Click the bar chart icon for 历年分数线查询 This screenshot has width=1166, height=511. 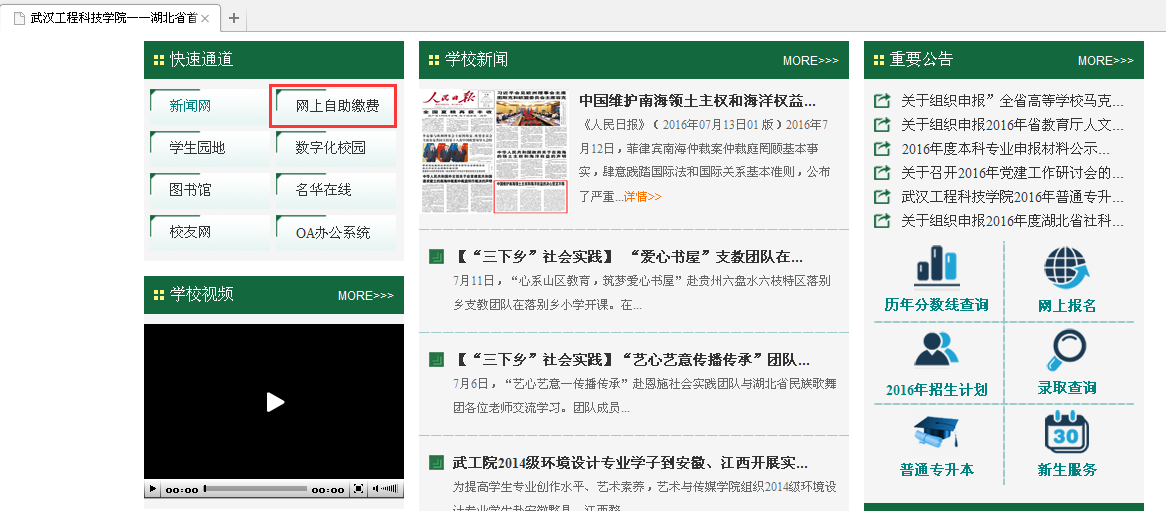point(936,267)
